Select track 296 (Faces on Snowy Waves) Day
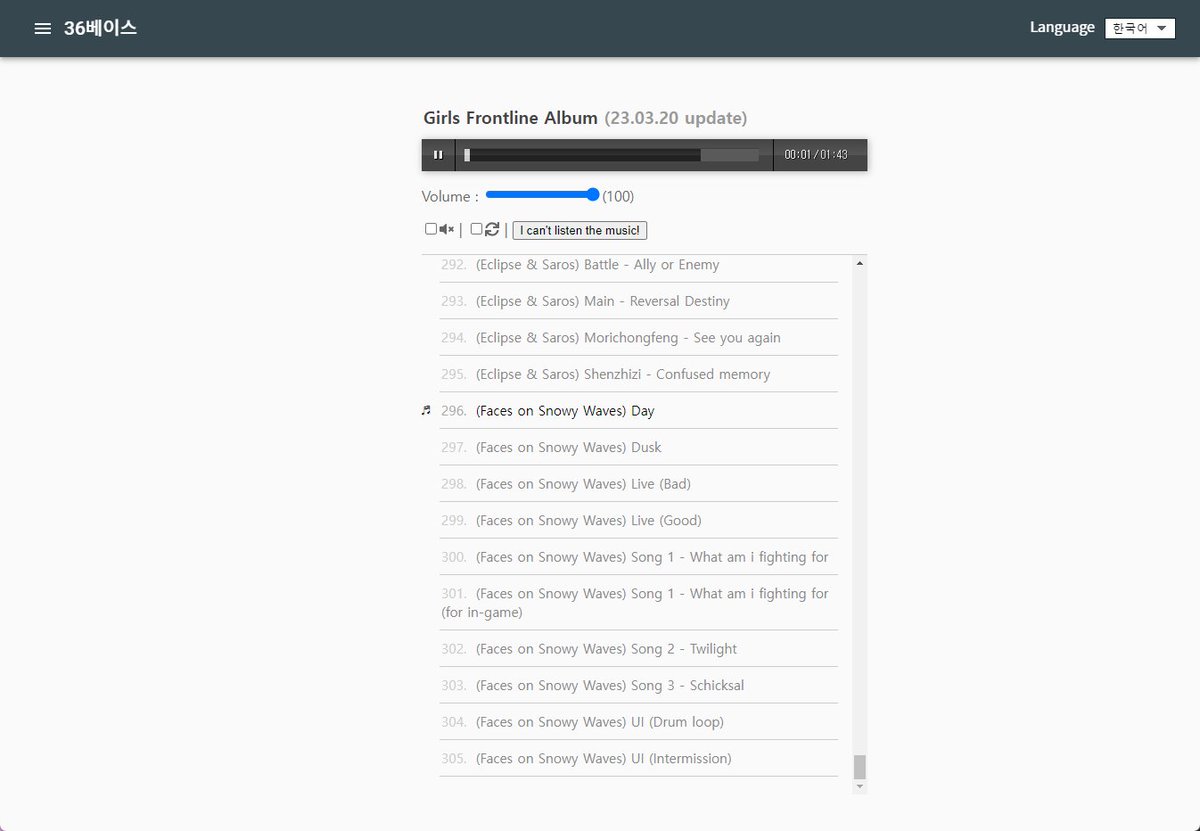 pyautogui.click(x=638, y=411)
